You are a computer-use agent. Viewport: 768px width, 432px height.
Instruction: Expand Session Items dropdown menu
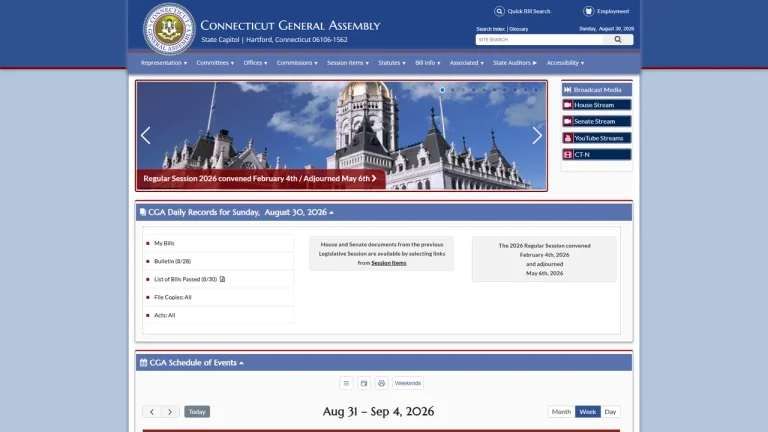coord(348,63)
